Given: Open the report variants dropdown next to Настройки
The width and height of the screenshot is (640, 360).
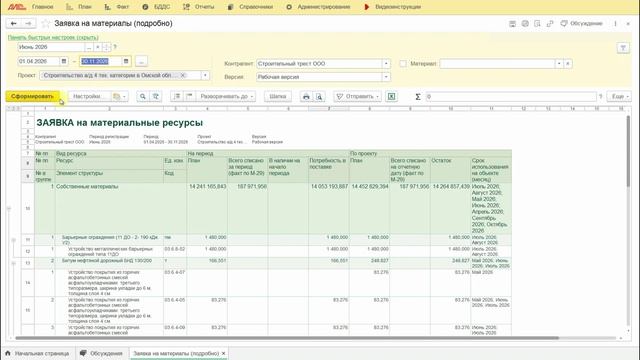Looking at the screenshot, I should tap(120, 97).
